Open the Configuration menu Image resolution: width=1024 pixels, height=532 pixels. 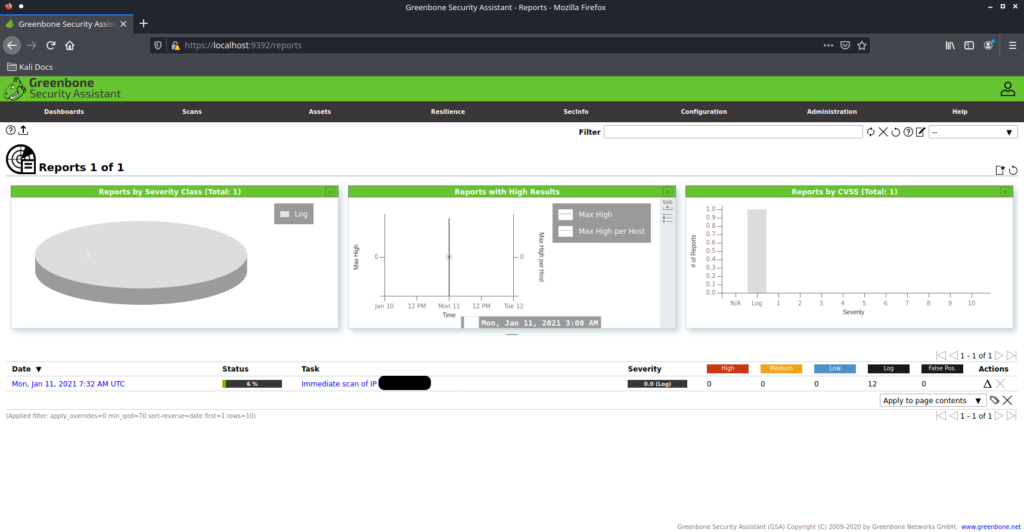[704, 112]
